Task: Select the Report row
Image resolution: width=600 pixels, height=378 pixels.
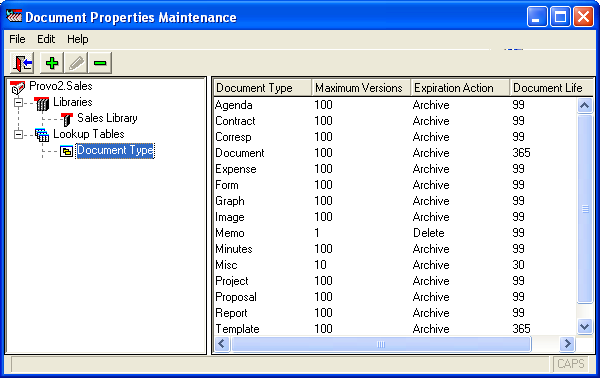Action: [395, 313]
